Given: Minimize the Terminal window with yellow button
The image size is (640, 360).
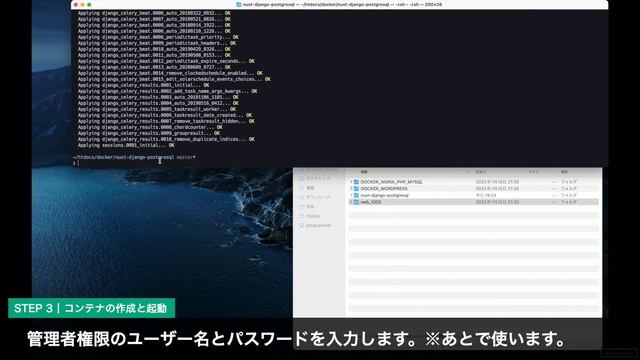Looking at the screenshot, I should coord(82,4).
